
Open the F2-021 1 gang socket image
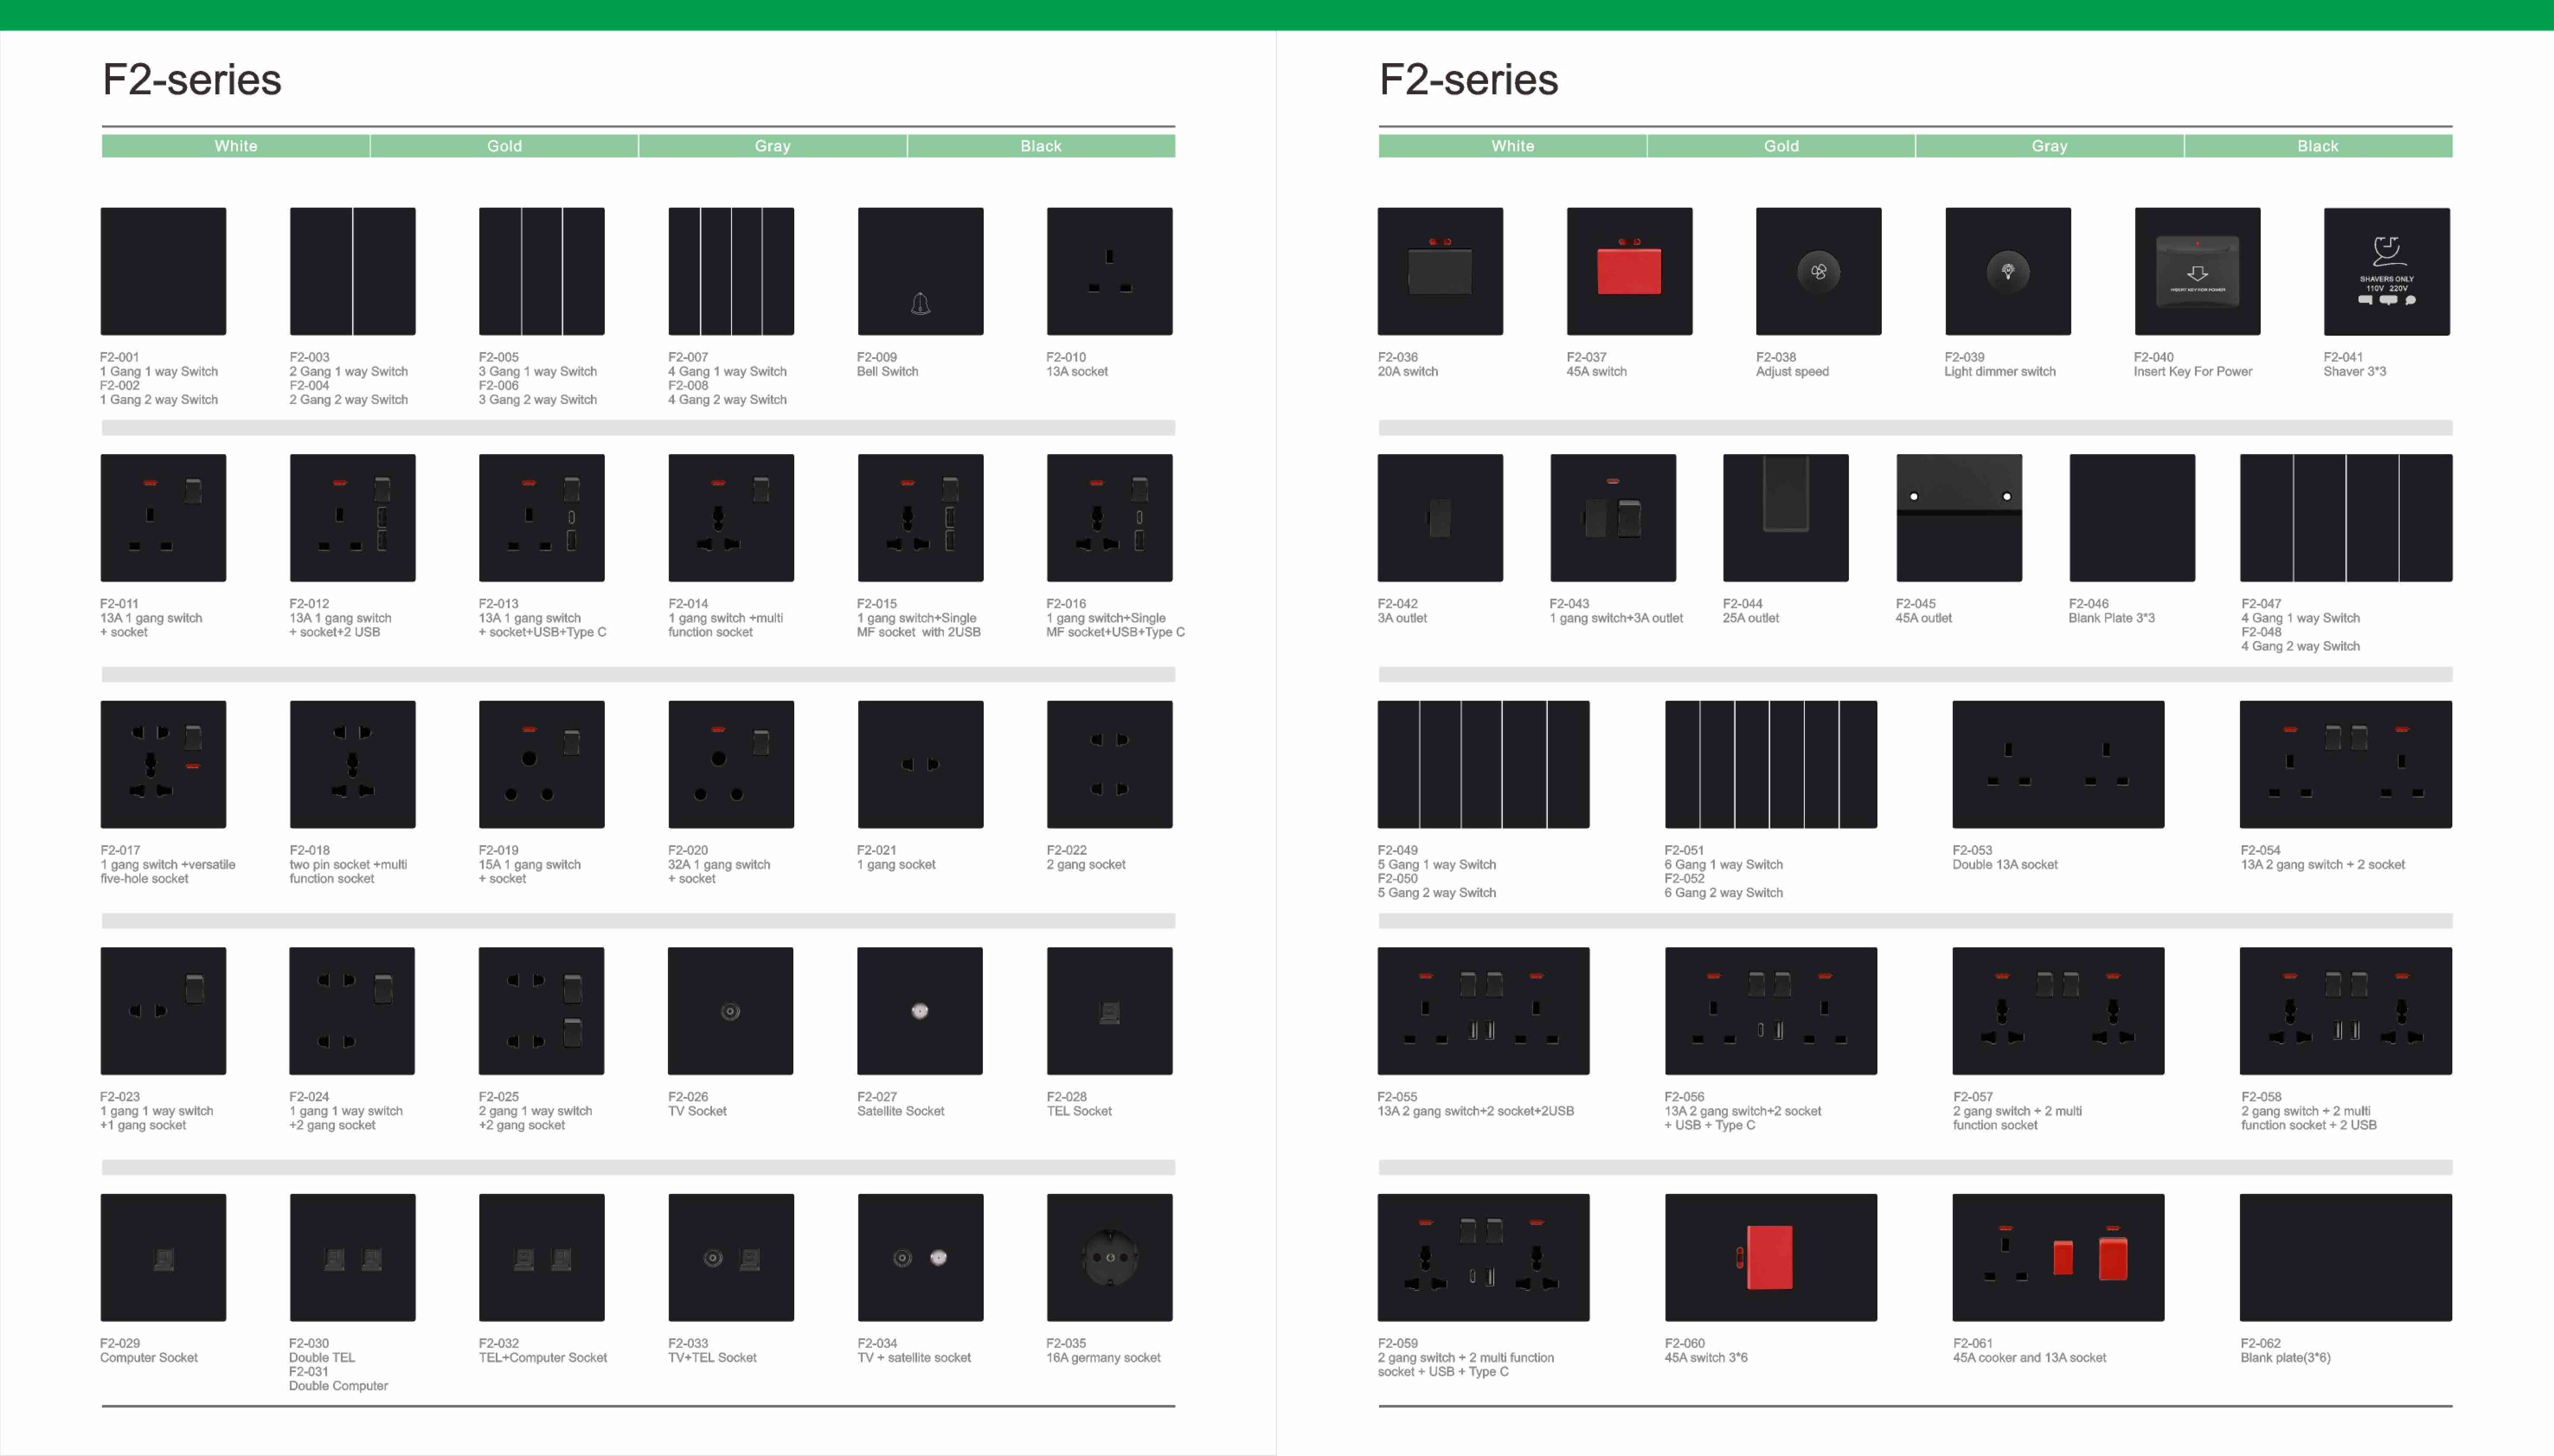(920, 764)
